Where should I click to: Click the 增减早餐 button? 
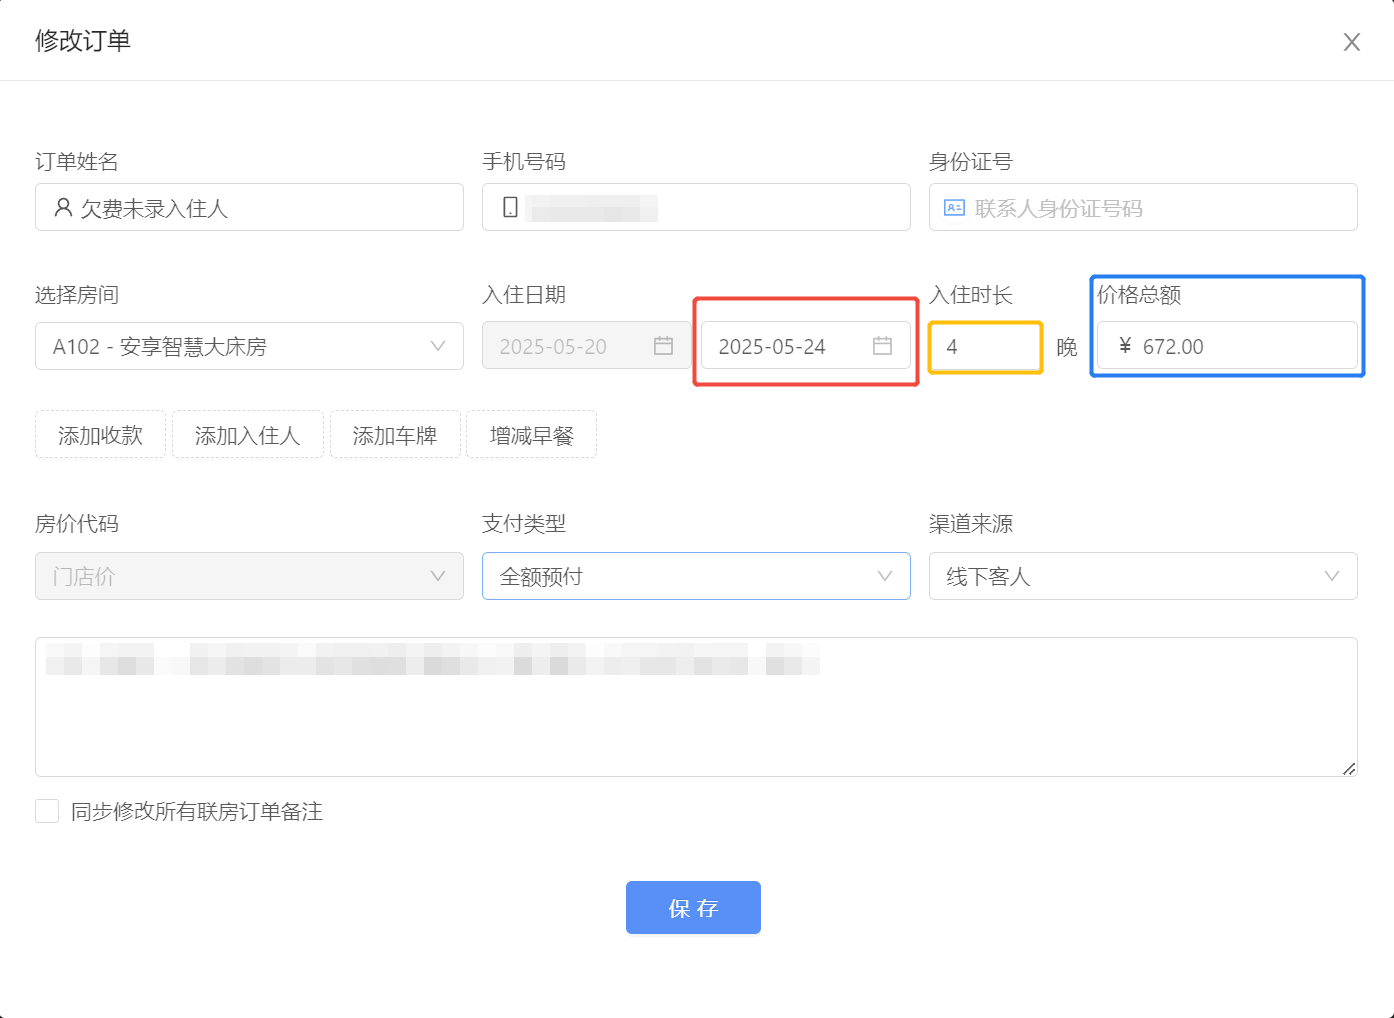[531, 435]
